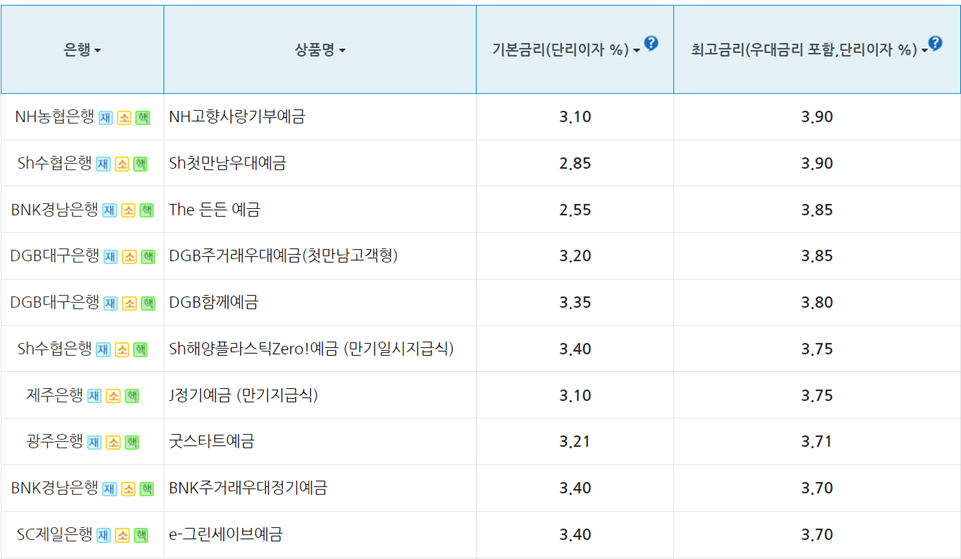
Task: Click green 핵 badge in BNK주거래우대정기예금 row
Action: click(146, 489)
